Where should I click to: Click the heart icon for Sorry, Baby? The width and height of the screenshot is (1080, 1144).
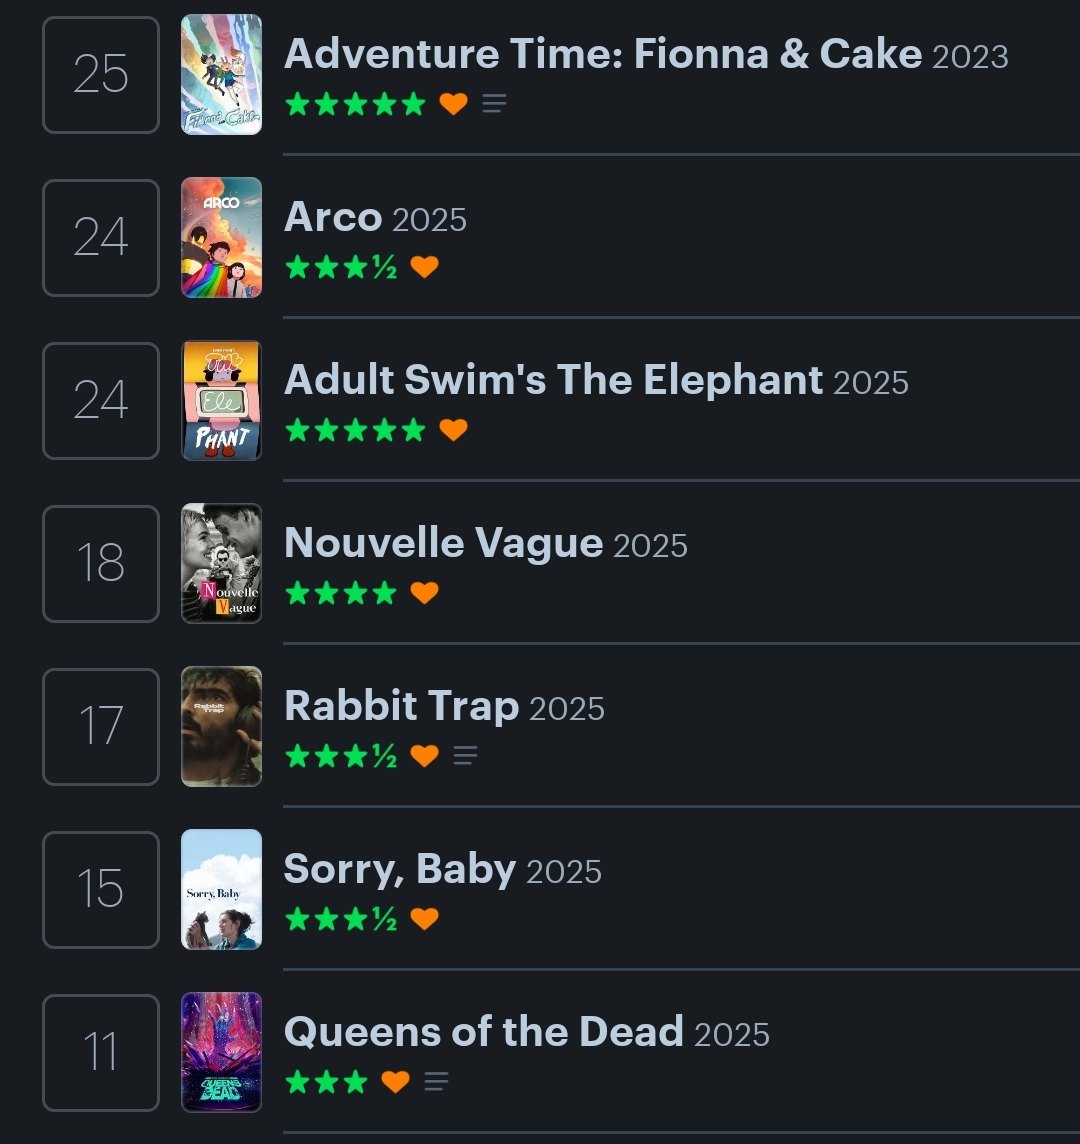point(425,919)
